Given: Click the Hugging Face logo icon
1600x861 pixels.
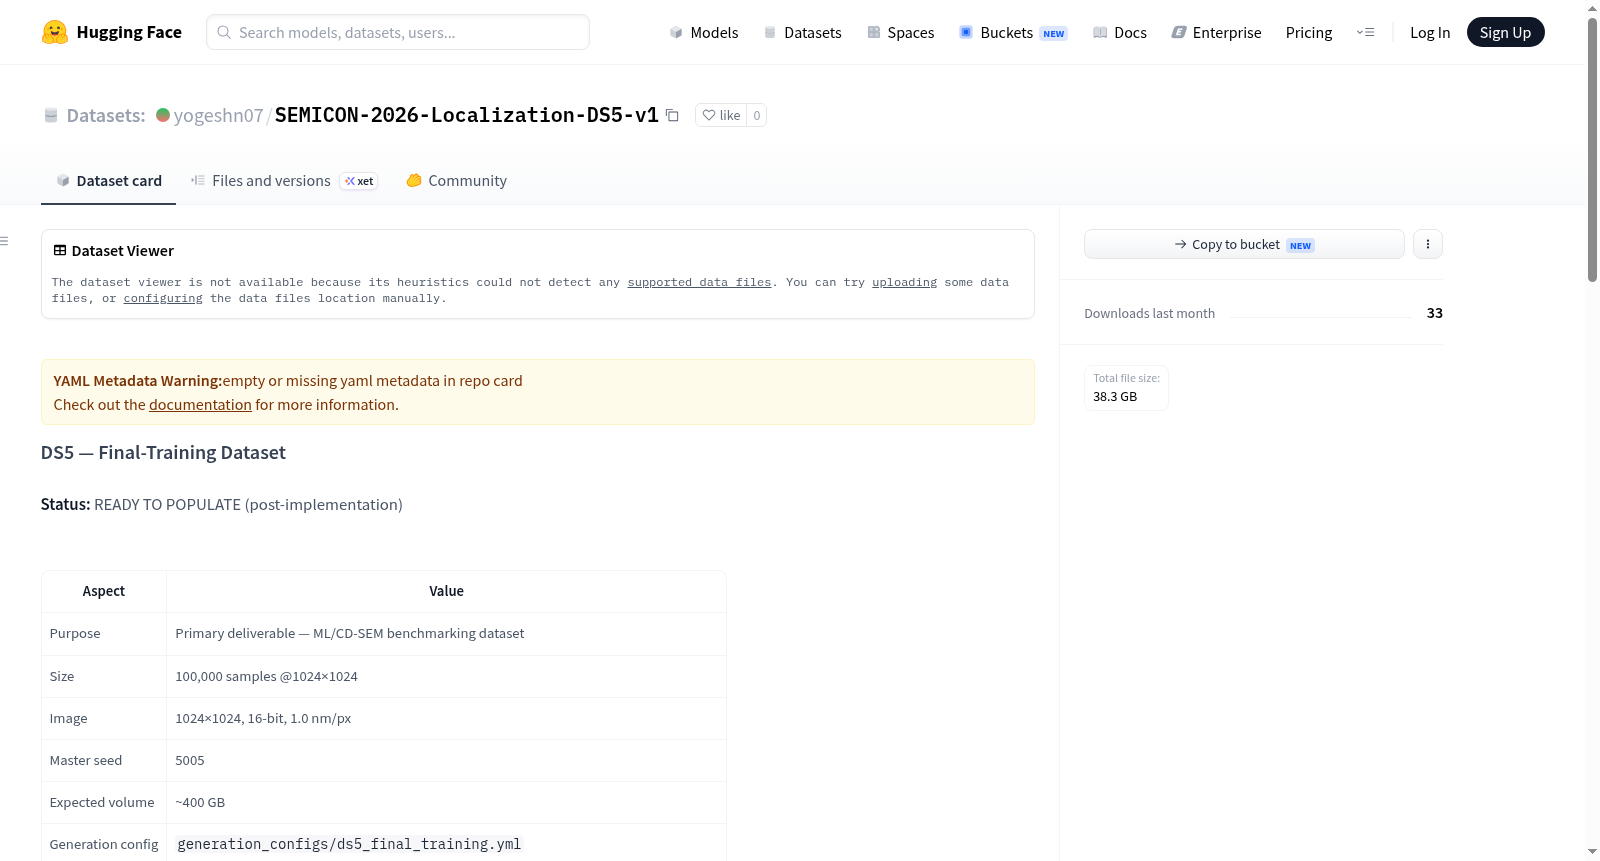Looking at the screenshot, I should [55, 32].
